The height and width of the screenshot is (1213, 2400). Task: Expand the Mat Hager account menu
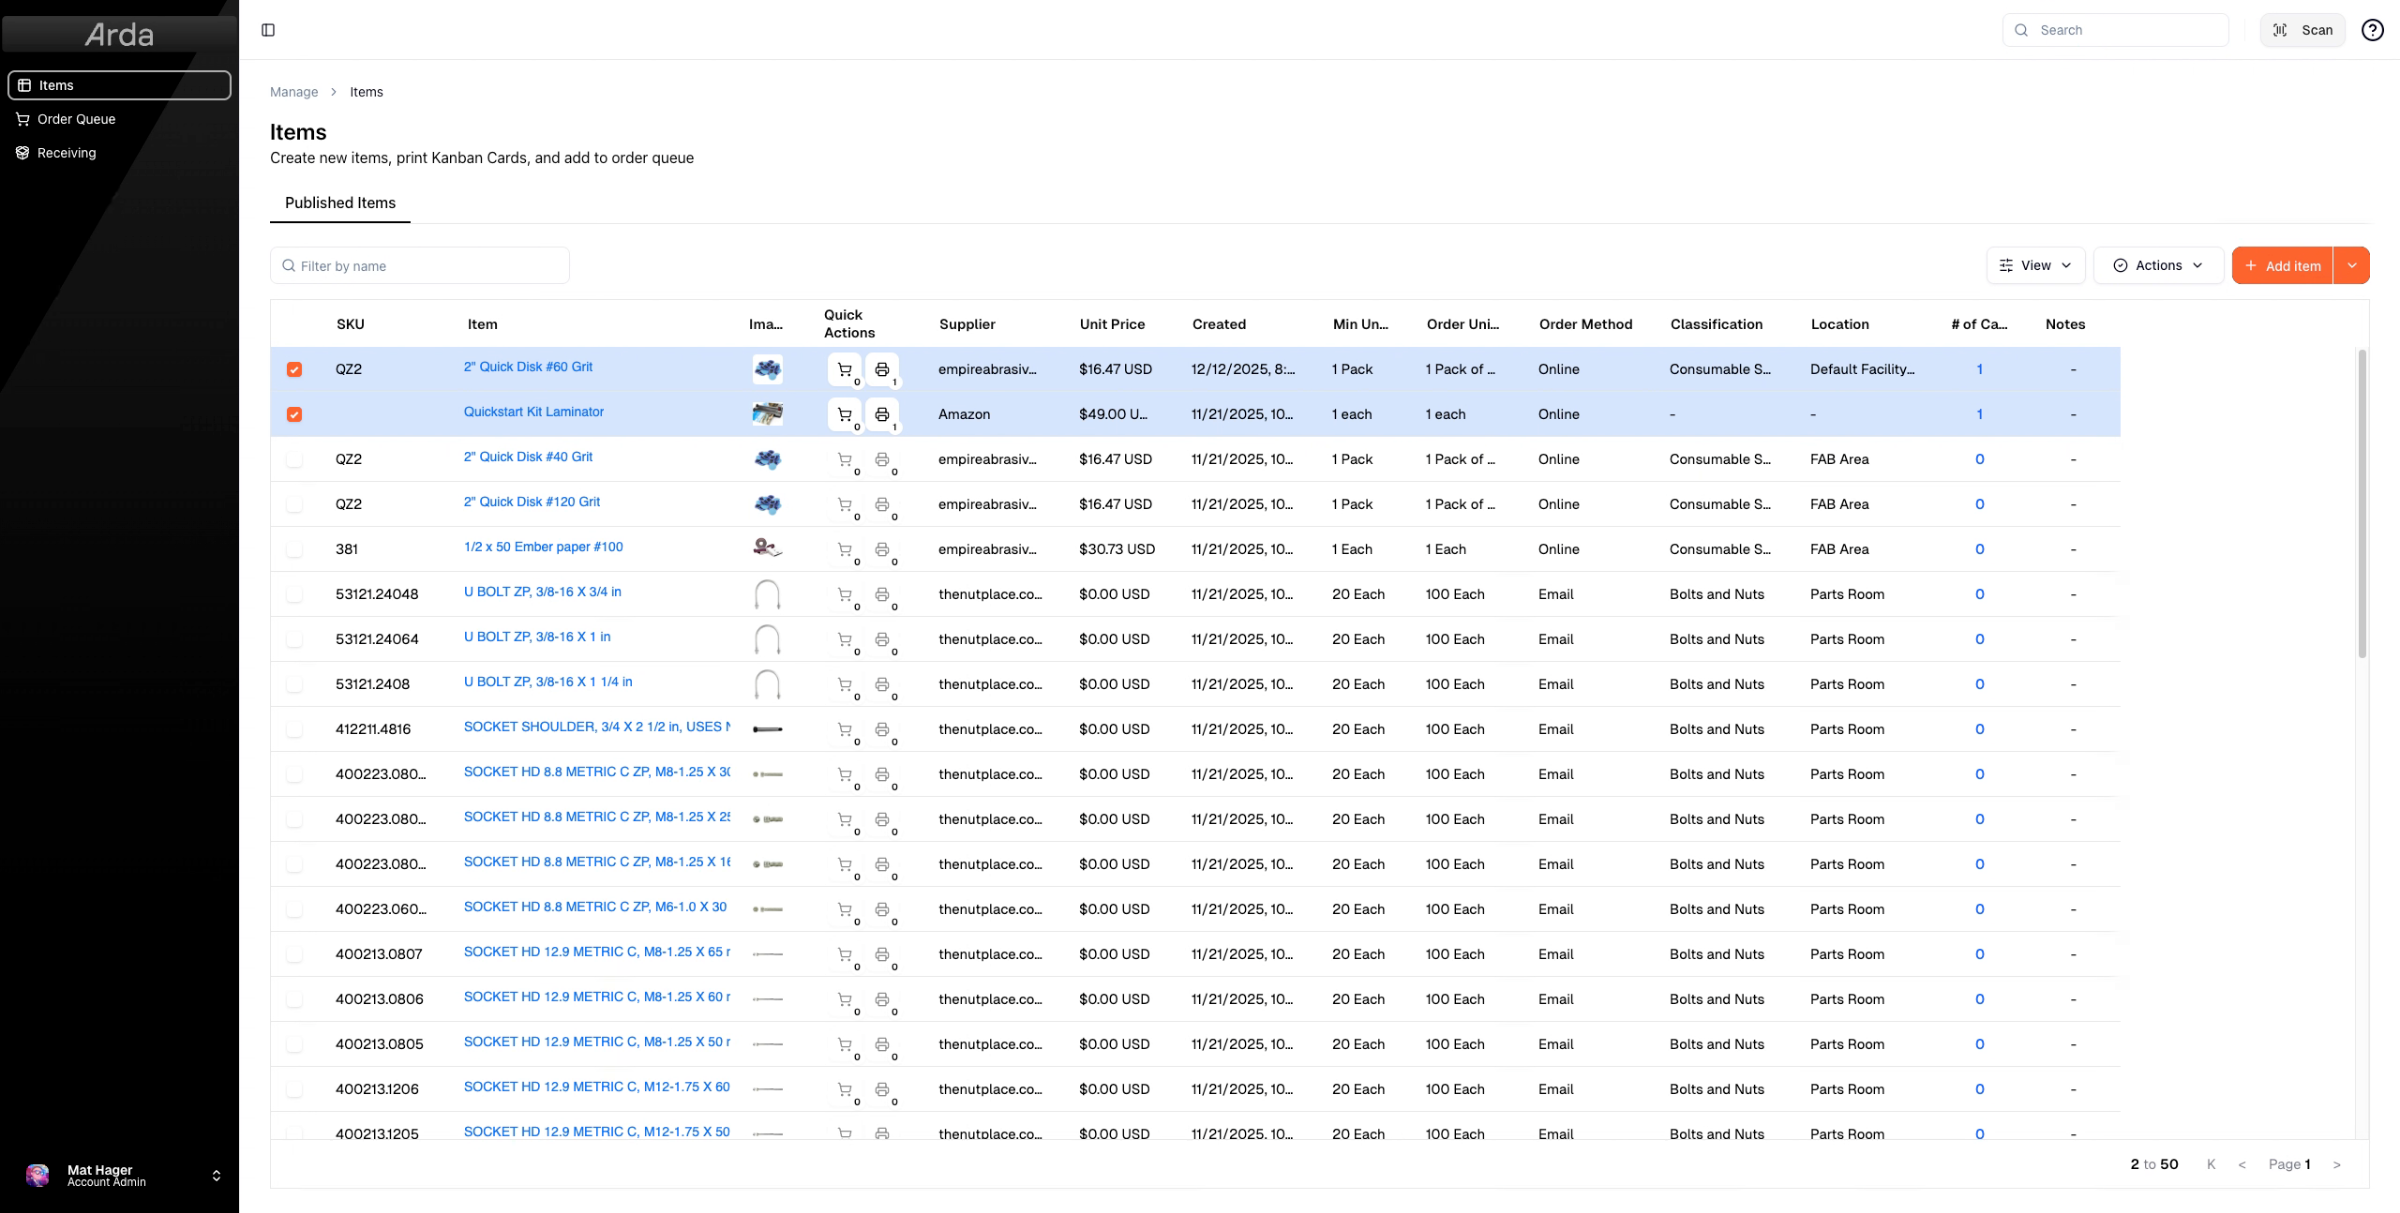tap(119, 1175)
